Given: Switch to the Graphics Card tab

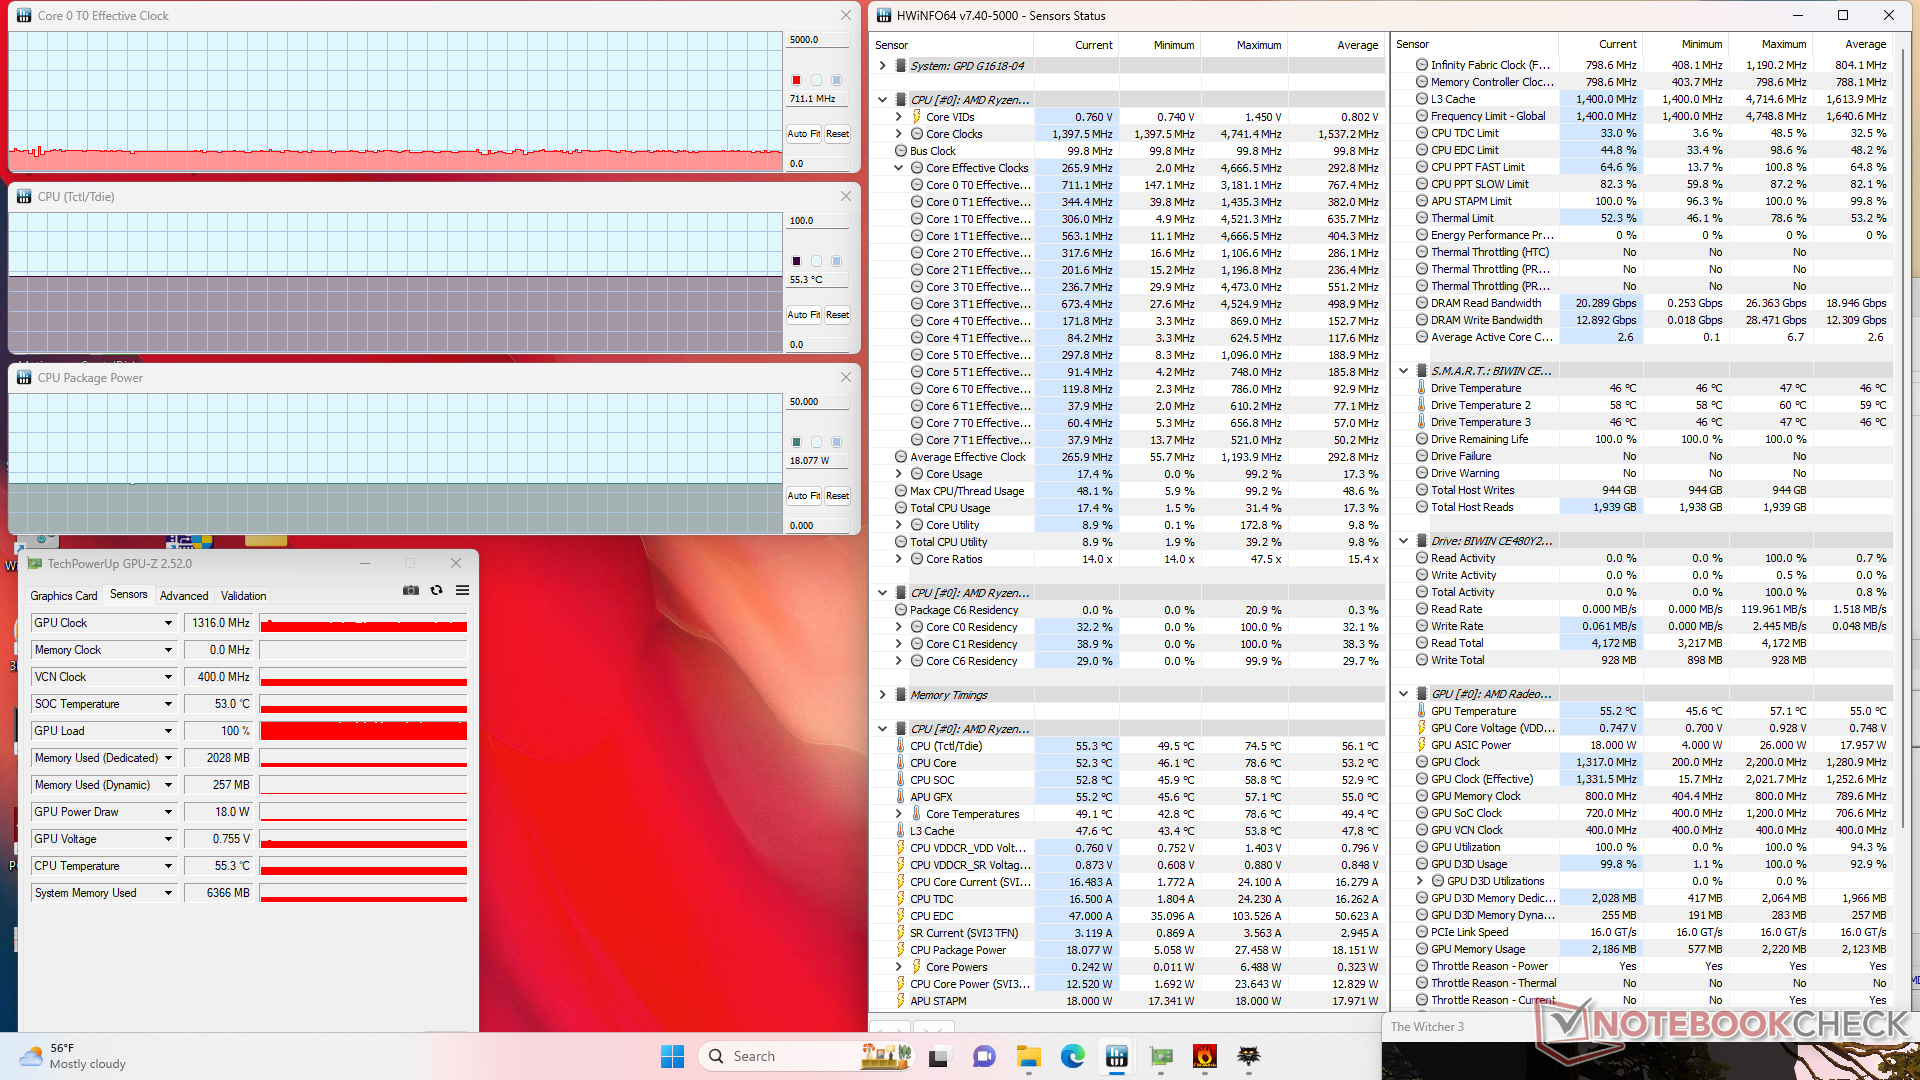Looking at the screenshot, I should 64,595.
